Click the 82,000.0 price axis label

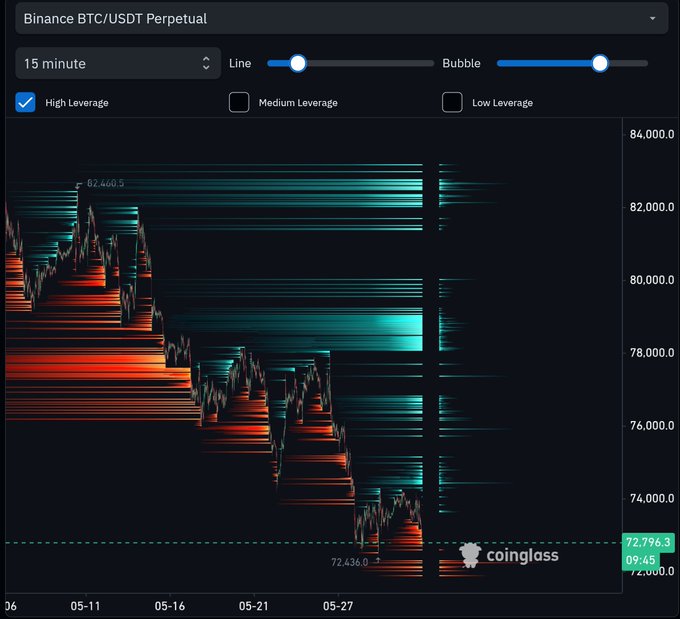coord(652,207)
